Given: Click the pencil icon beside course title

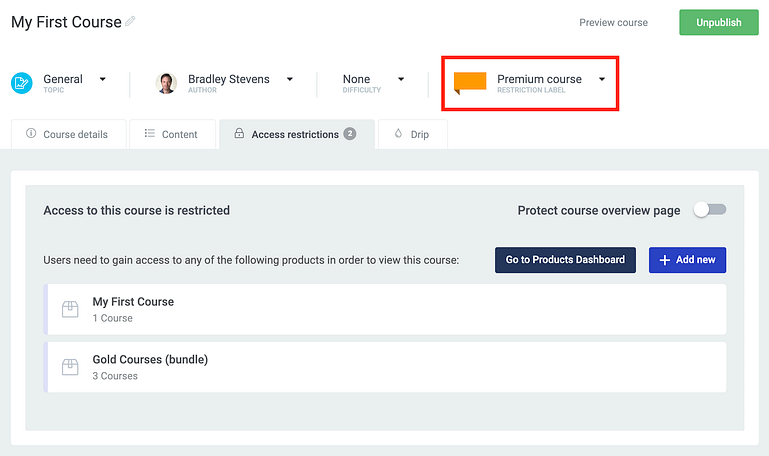Looking at the screenshot, I should click(130, 22).
